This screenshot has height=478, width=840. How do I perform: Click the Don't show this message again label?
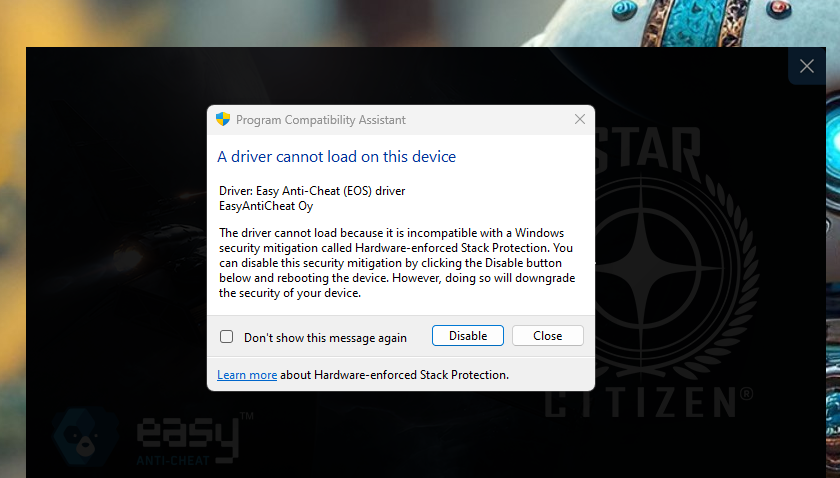pyautogui.click(x=325, y=338)
